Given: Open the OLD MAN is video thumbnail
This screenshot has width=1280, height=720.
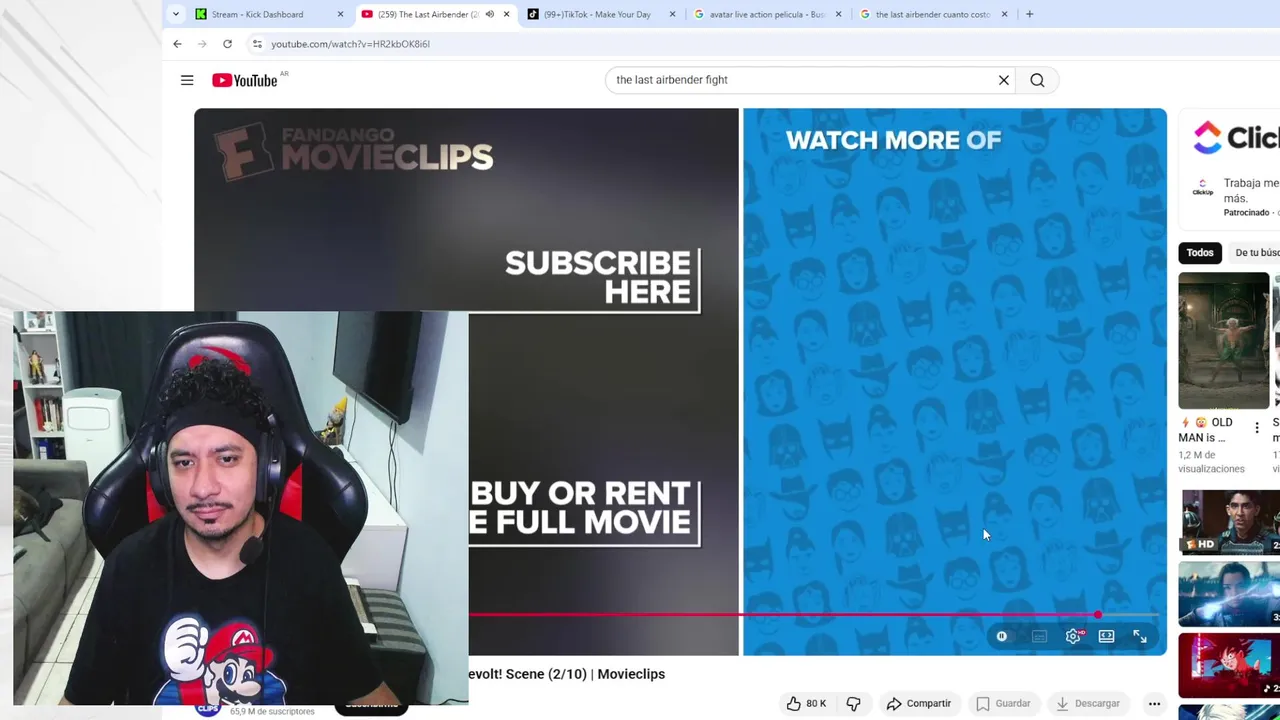Looking at the screenshot, I should pos(1223,341).
